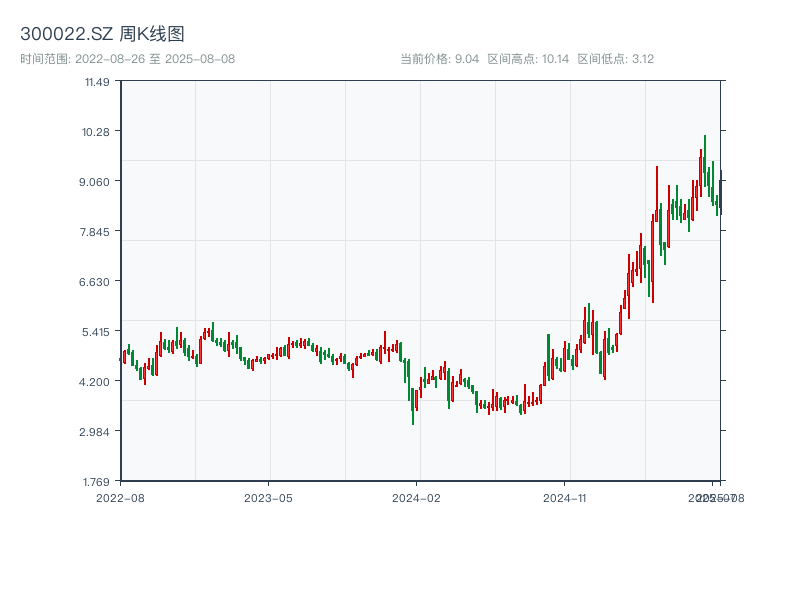Click the 2024-11 date axis label
This screenshot has width=800, height=600.
coord(566,497)
